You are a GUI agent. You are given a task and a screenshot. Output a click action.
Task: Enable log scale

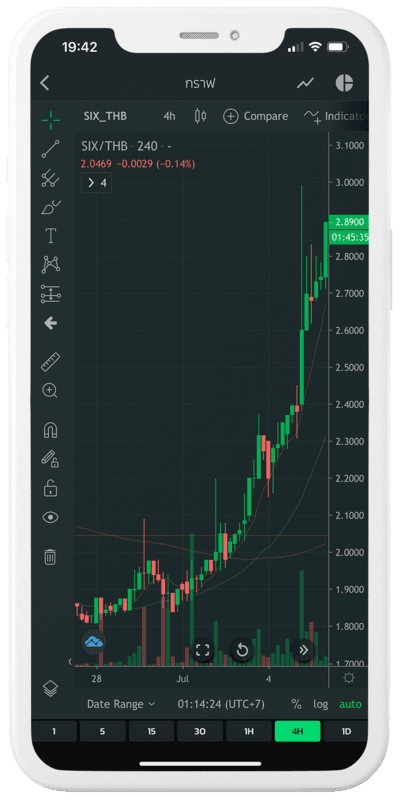321,704
